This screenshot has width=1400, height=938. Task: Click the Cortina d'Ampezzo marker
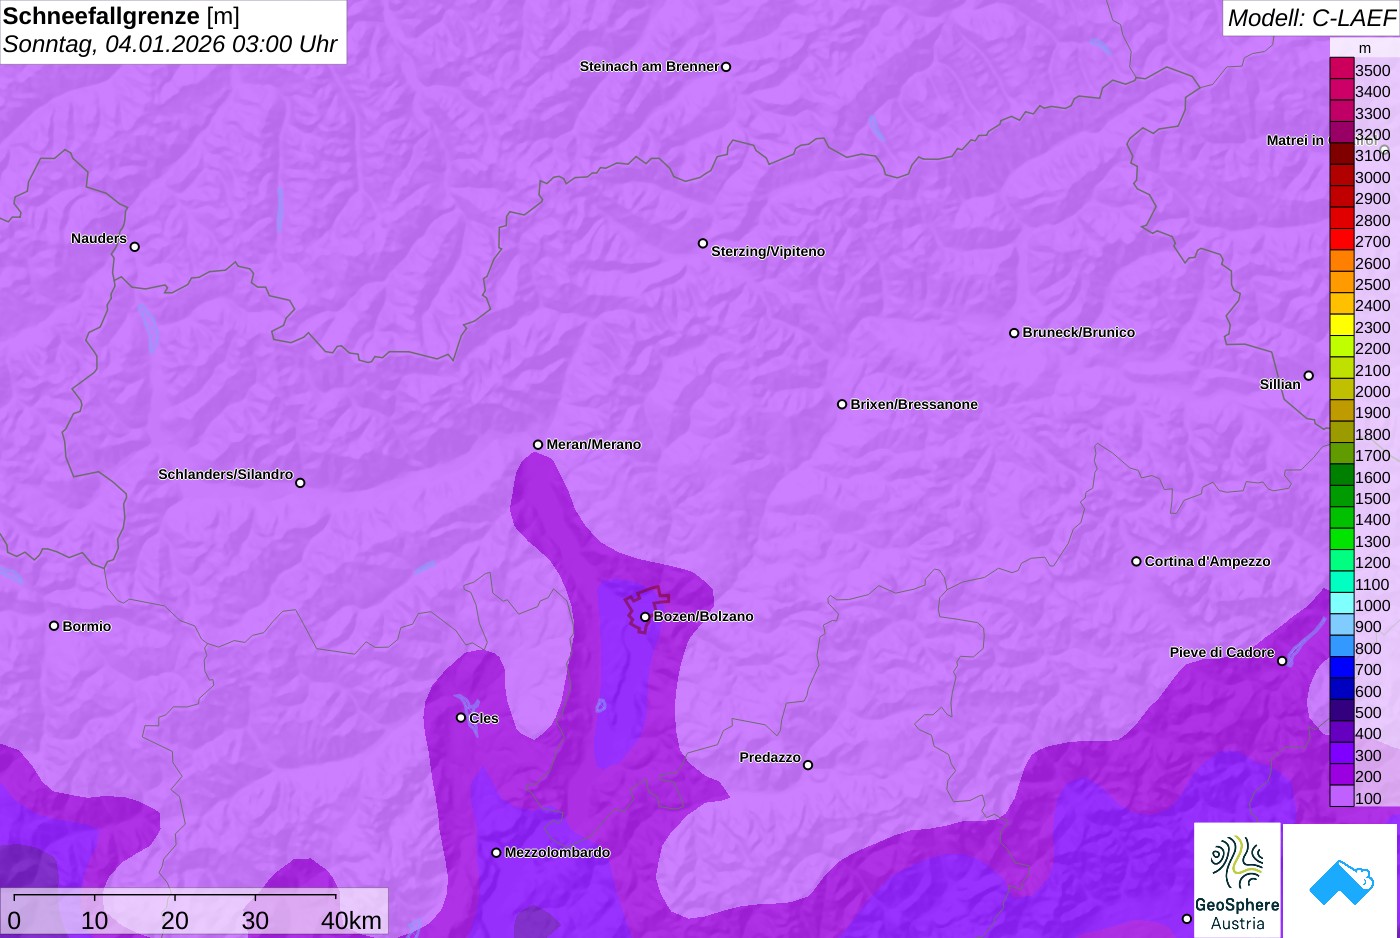coord(1136,562)
